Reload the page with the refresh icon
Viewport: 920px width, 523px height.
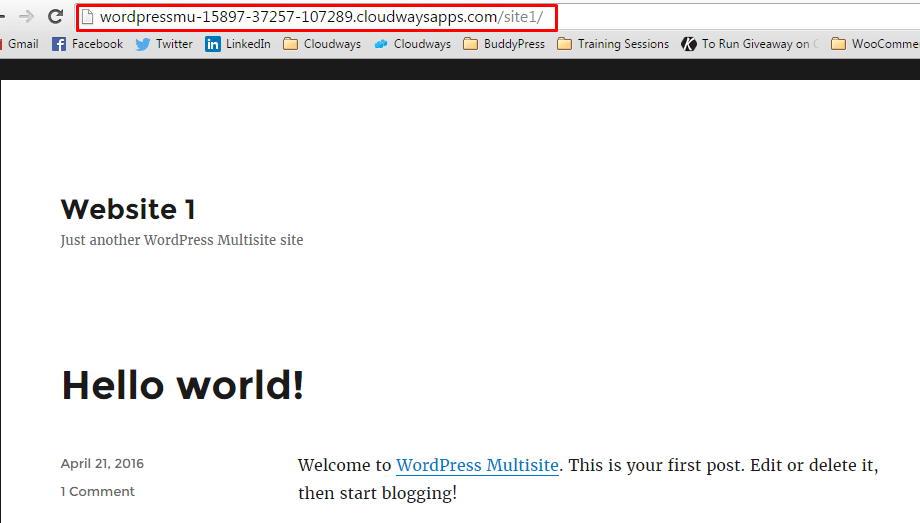(x=55, y=16)
